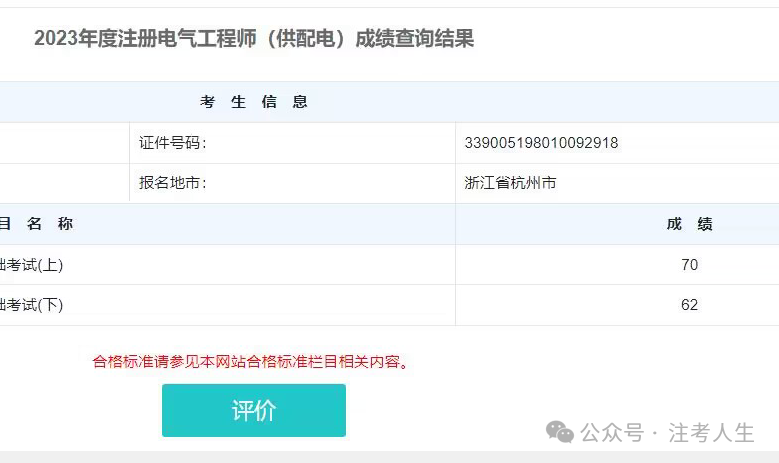Select the ID number 339005198010092918
This screenshot has width=779, height=463.
(541, 143)
